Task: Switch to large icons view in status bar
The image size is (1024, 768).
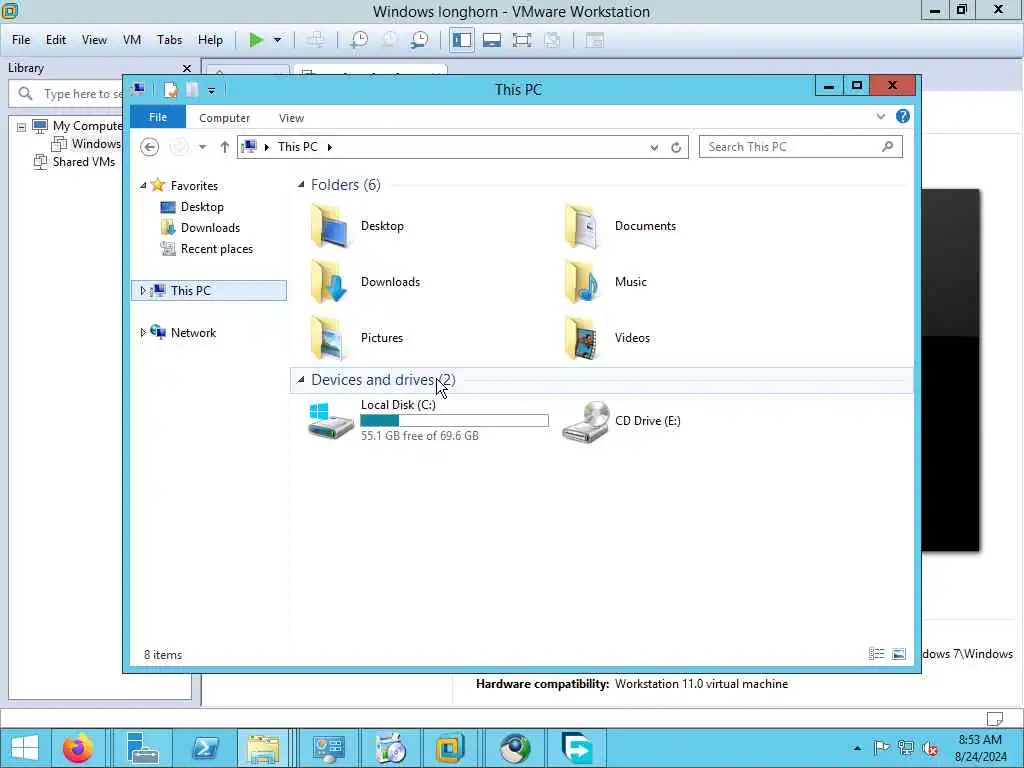Action: [x=899, y=654]
